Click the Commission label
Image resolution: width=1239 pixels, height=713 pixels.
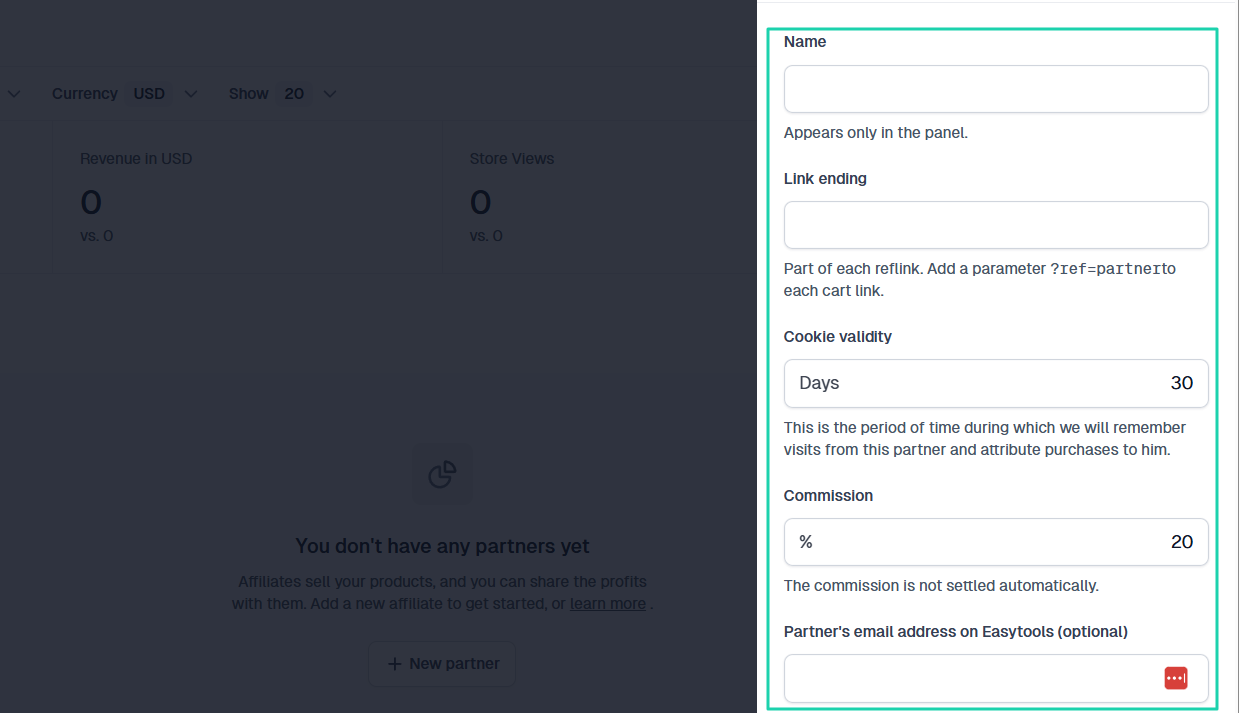click(828, 496)
